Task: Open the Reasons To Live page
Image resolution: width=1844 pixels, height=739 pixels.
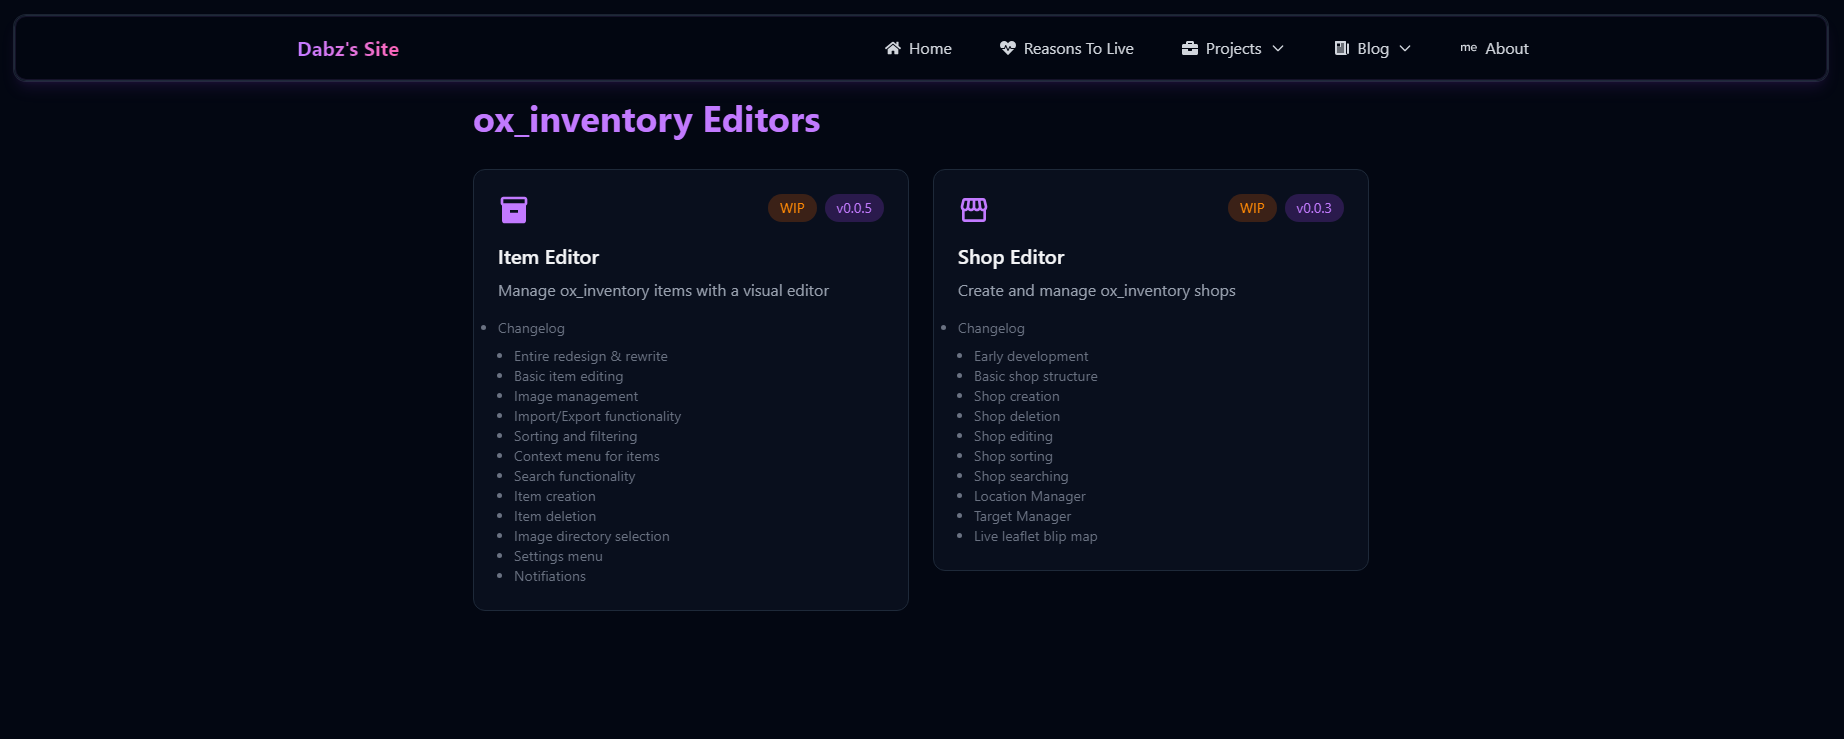Action: point(1066,48)
